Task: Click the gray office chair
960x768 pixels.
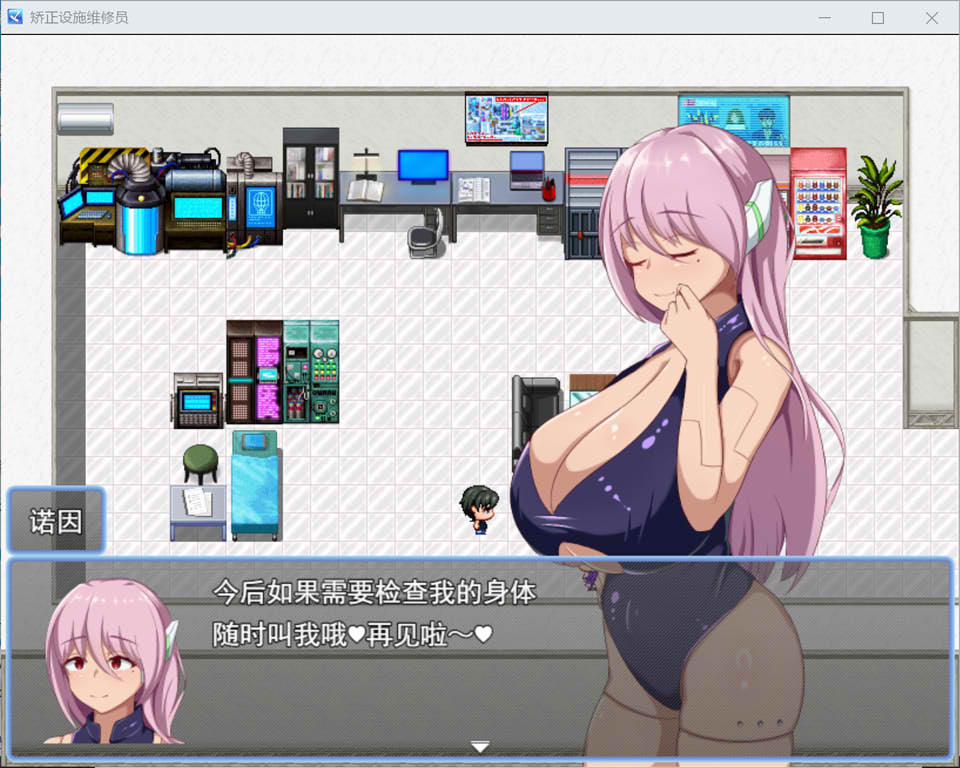Action: click(x=427, y=233)
